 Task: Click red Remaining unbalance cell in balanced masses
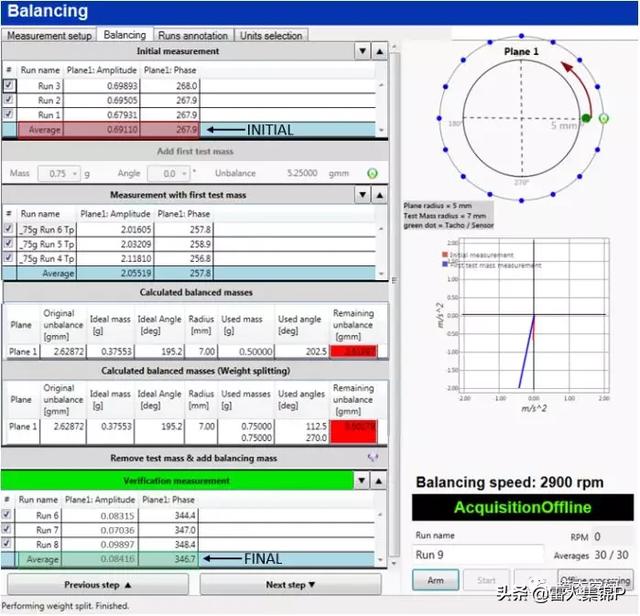353,351
